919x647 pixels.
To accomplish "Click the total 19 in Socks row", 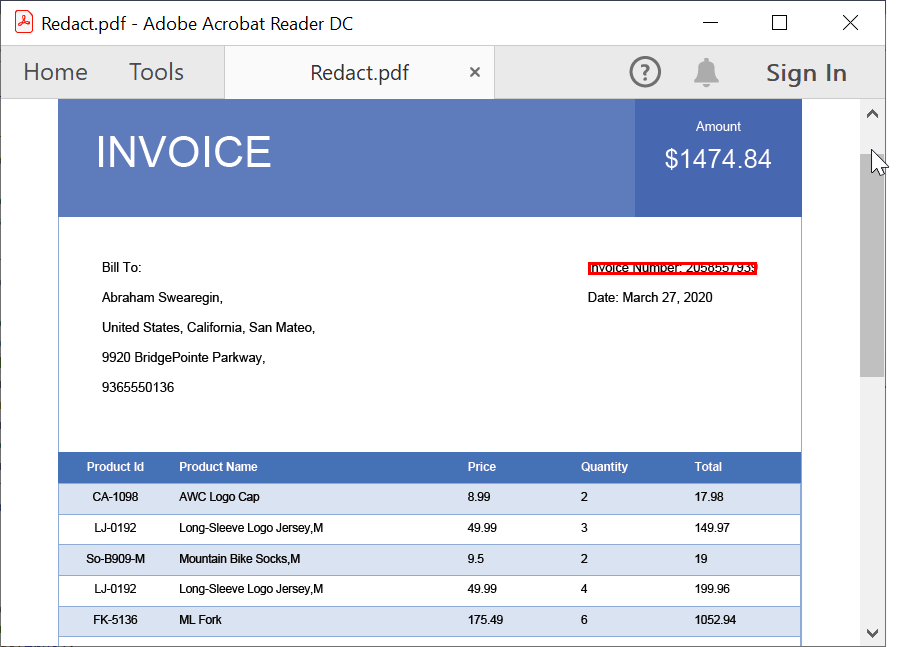I will (701, 559).
